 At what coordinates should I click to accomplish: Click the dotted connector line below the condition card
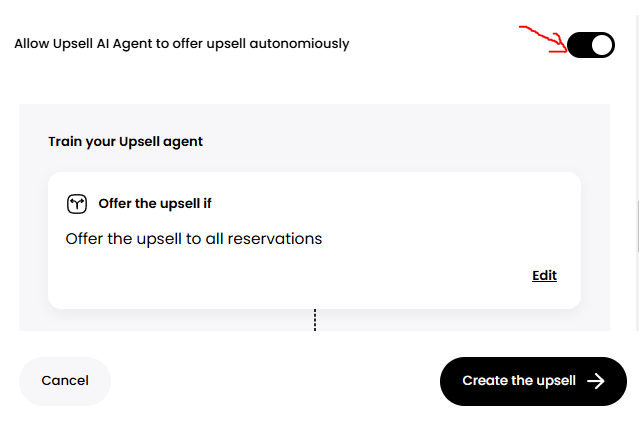tap(315, 320)
